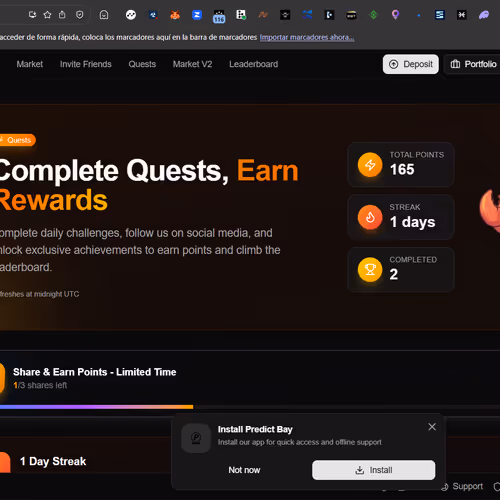This screenshot has width=500, height=500.
Task: Click the trophy Completed icon
Action: (x=370, y=269)
